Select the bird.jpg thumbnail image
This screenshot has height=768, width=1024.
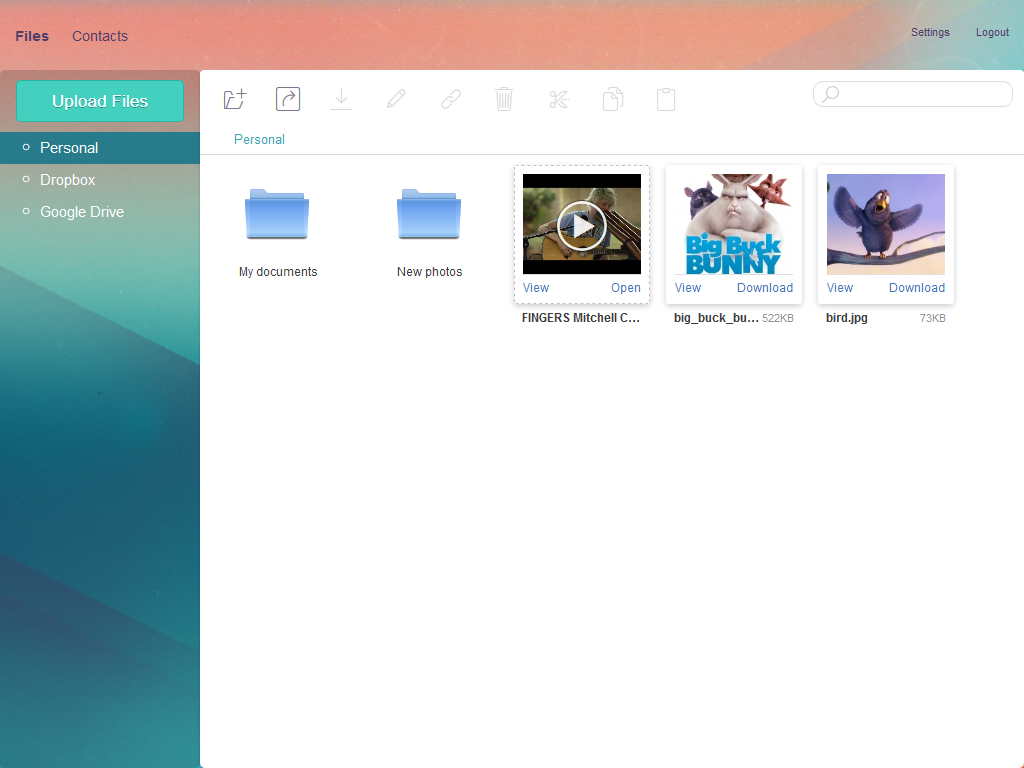coord(886,224)
